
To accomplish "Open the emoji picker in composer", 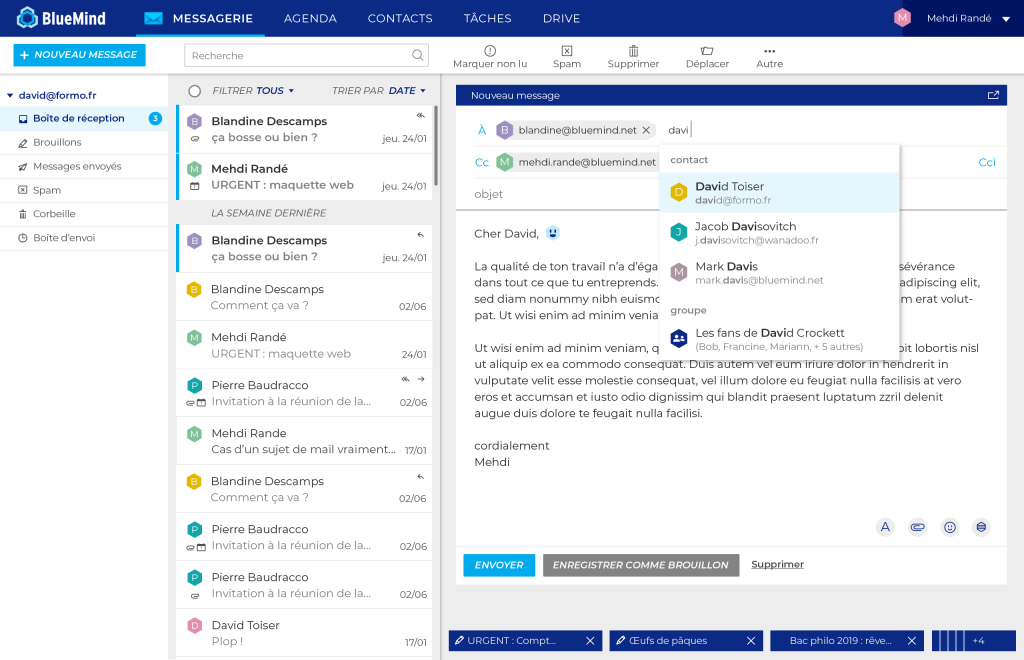I will [x=950, y=527].
